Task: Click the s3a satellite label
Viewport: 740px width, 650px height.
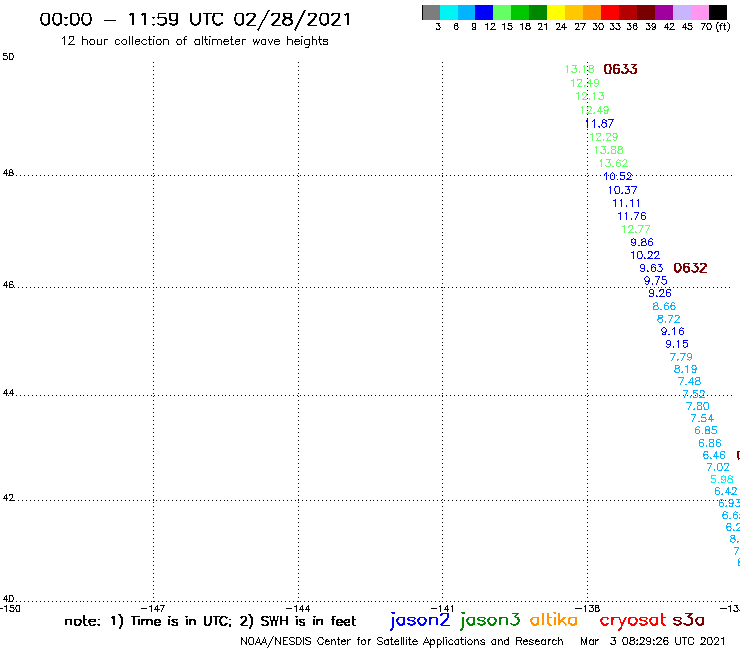Action: coord(688,620)
